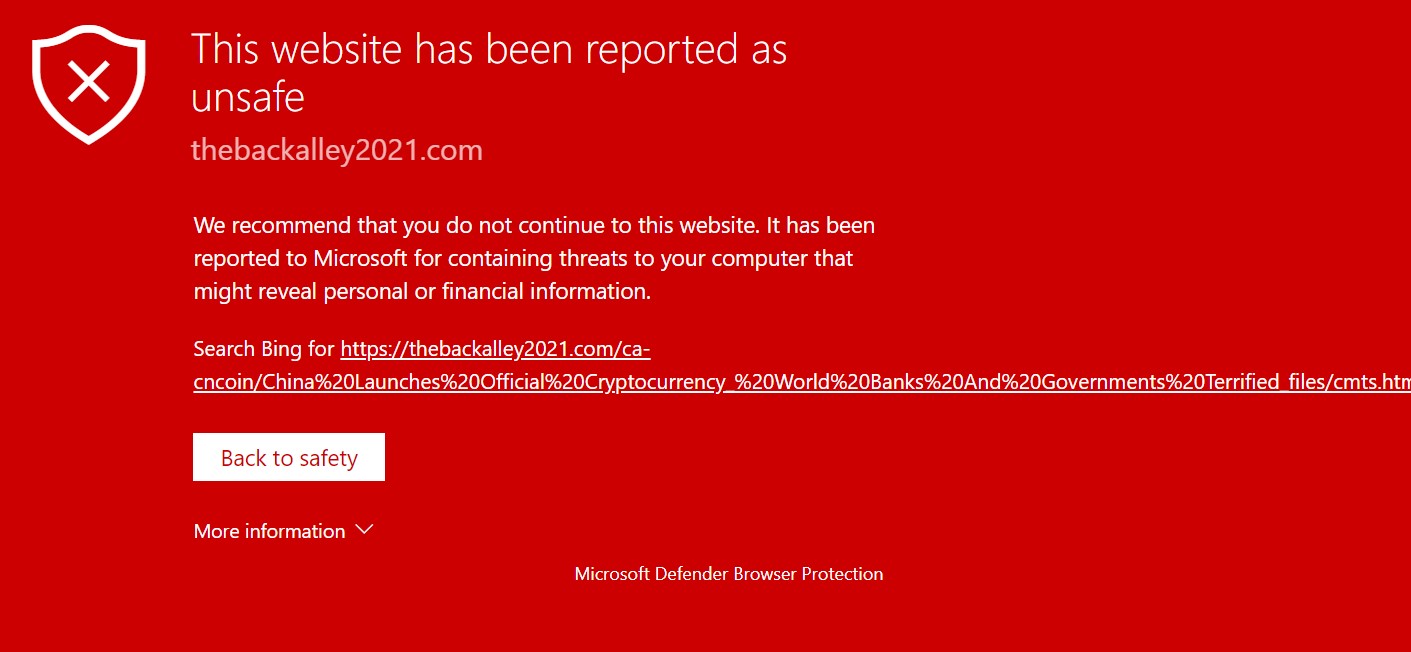This screenshot has height=652, width=1411.
Task: Click the second line of the underlined URL
Action: pyautogui.click(x=802, y=382)
